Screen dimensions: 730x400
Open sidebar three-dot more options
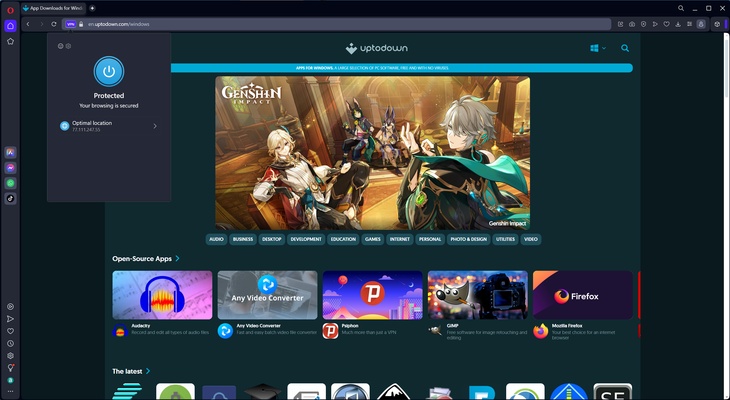pyautogui.click(x=10, y=391)
